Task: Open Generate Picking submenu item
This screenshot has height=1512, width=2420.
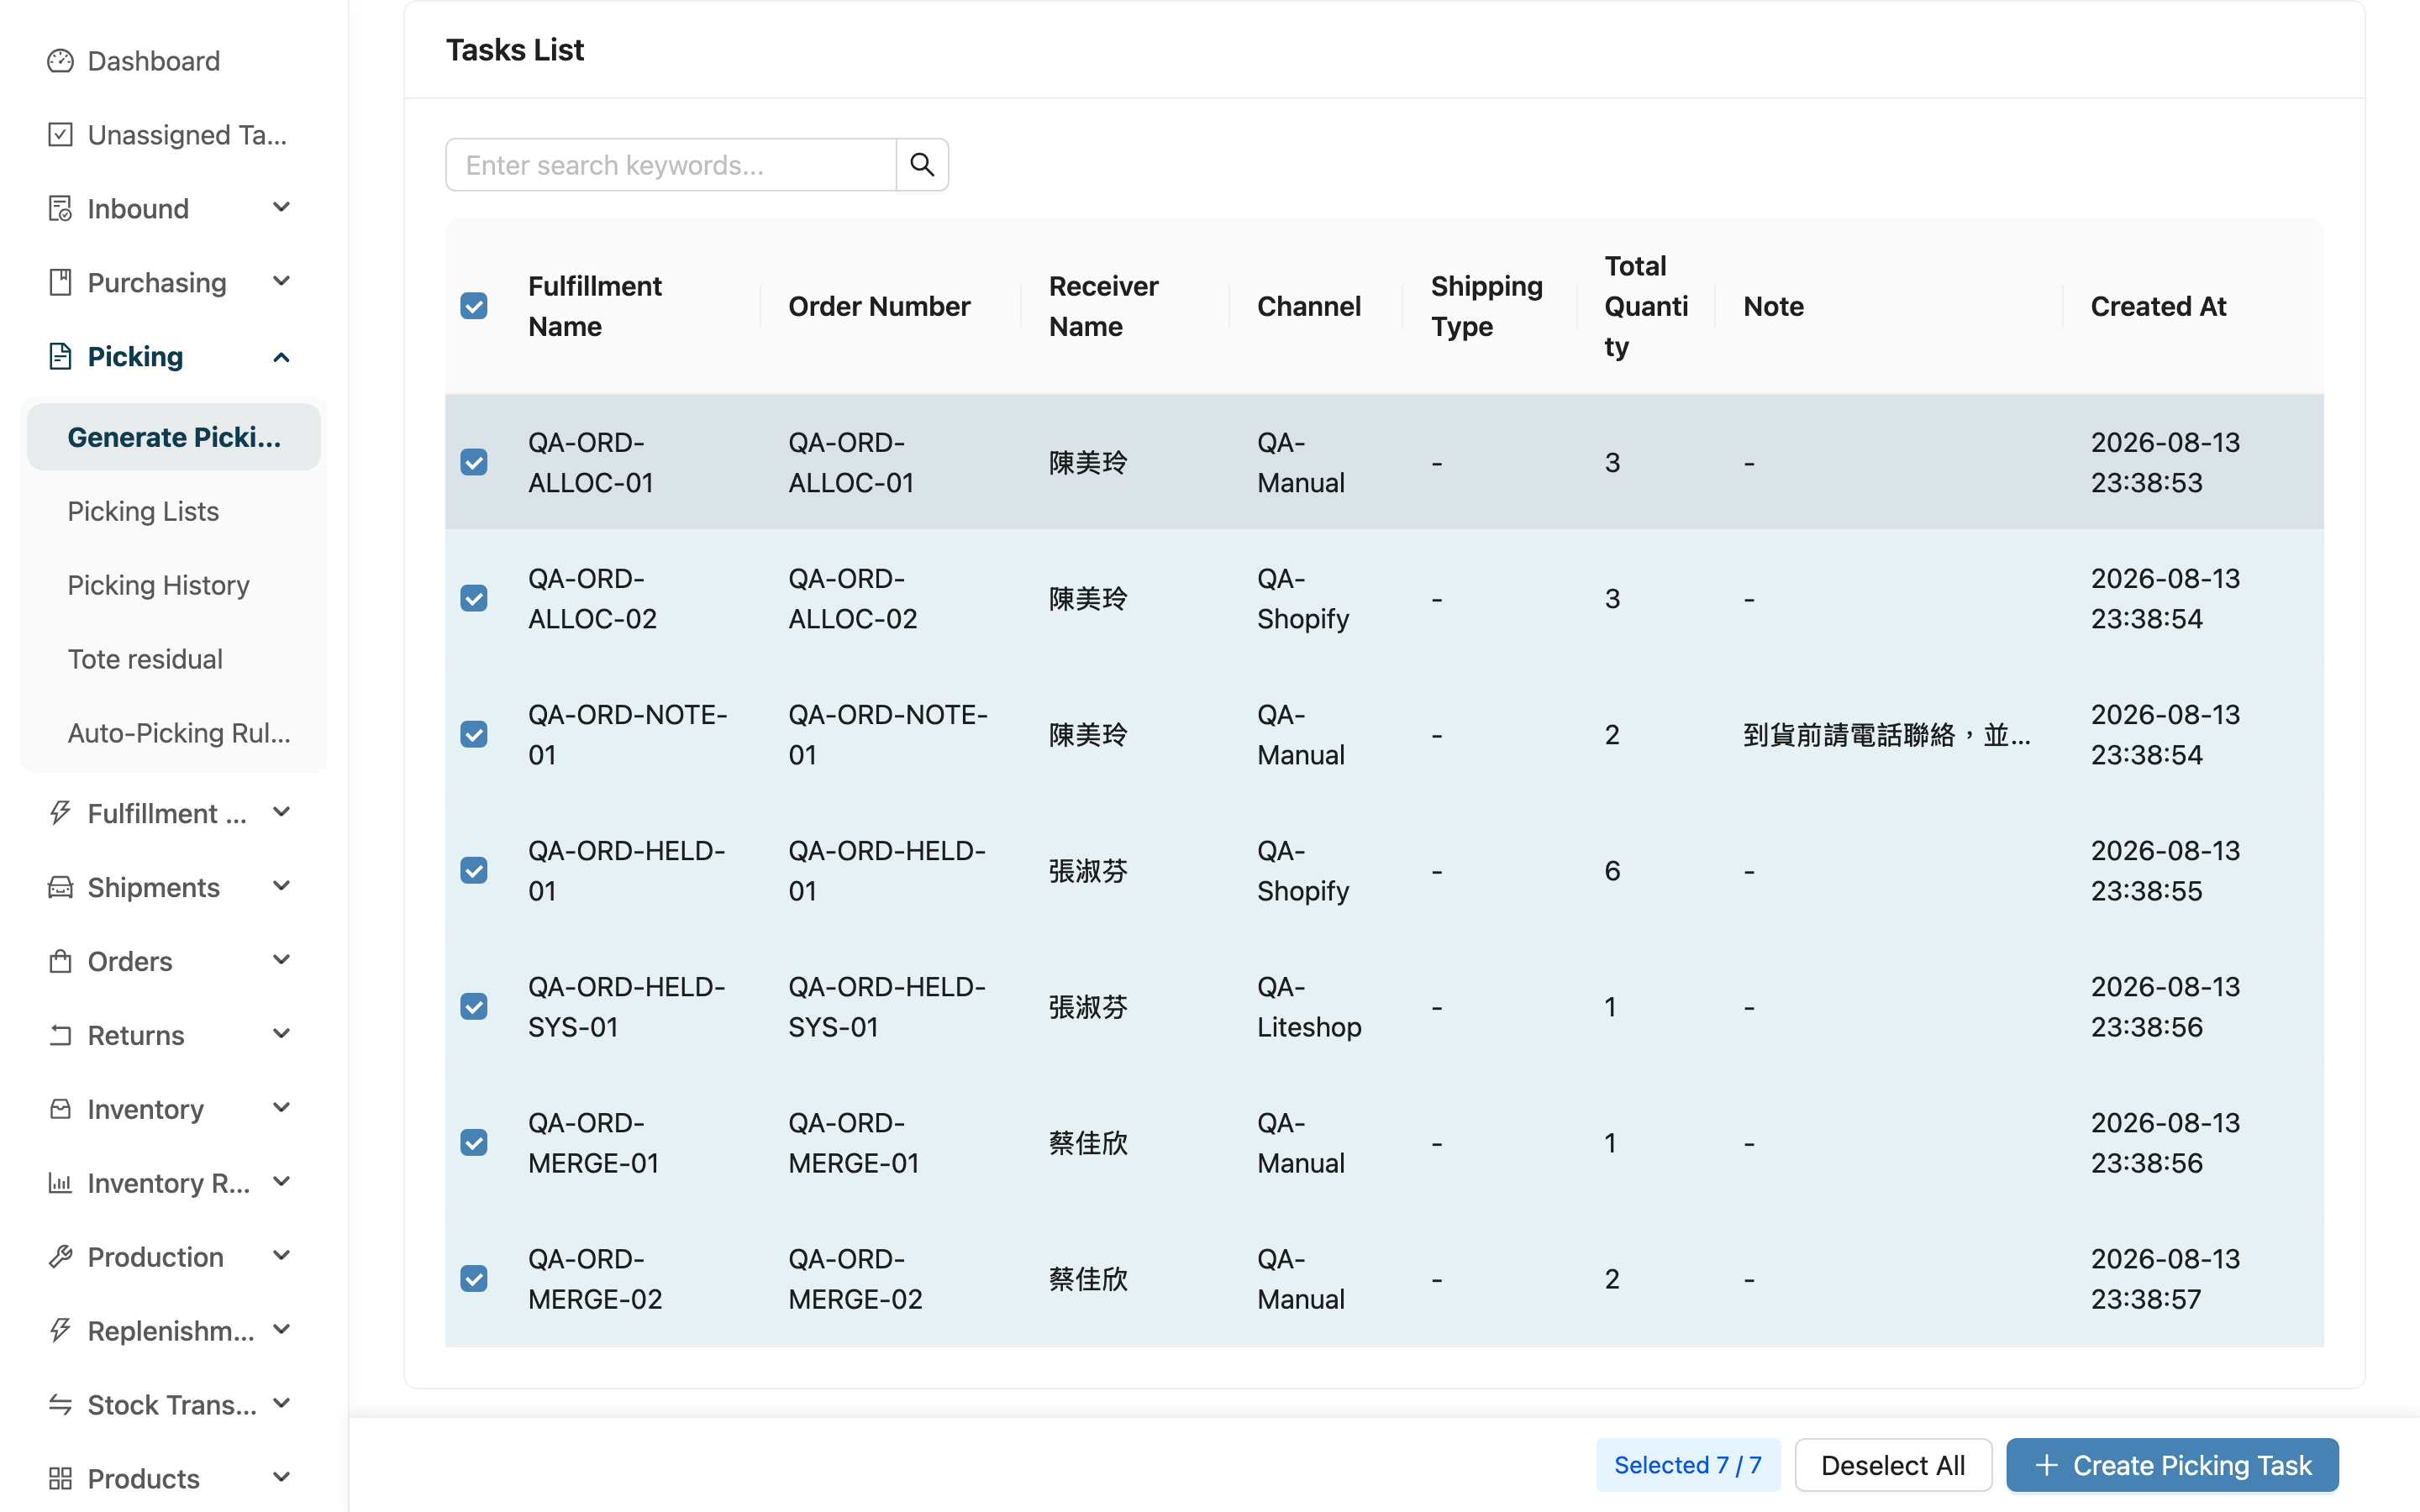Action: click(x=174, y=437)
